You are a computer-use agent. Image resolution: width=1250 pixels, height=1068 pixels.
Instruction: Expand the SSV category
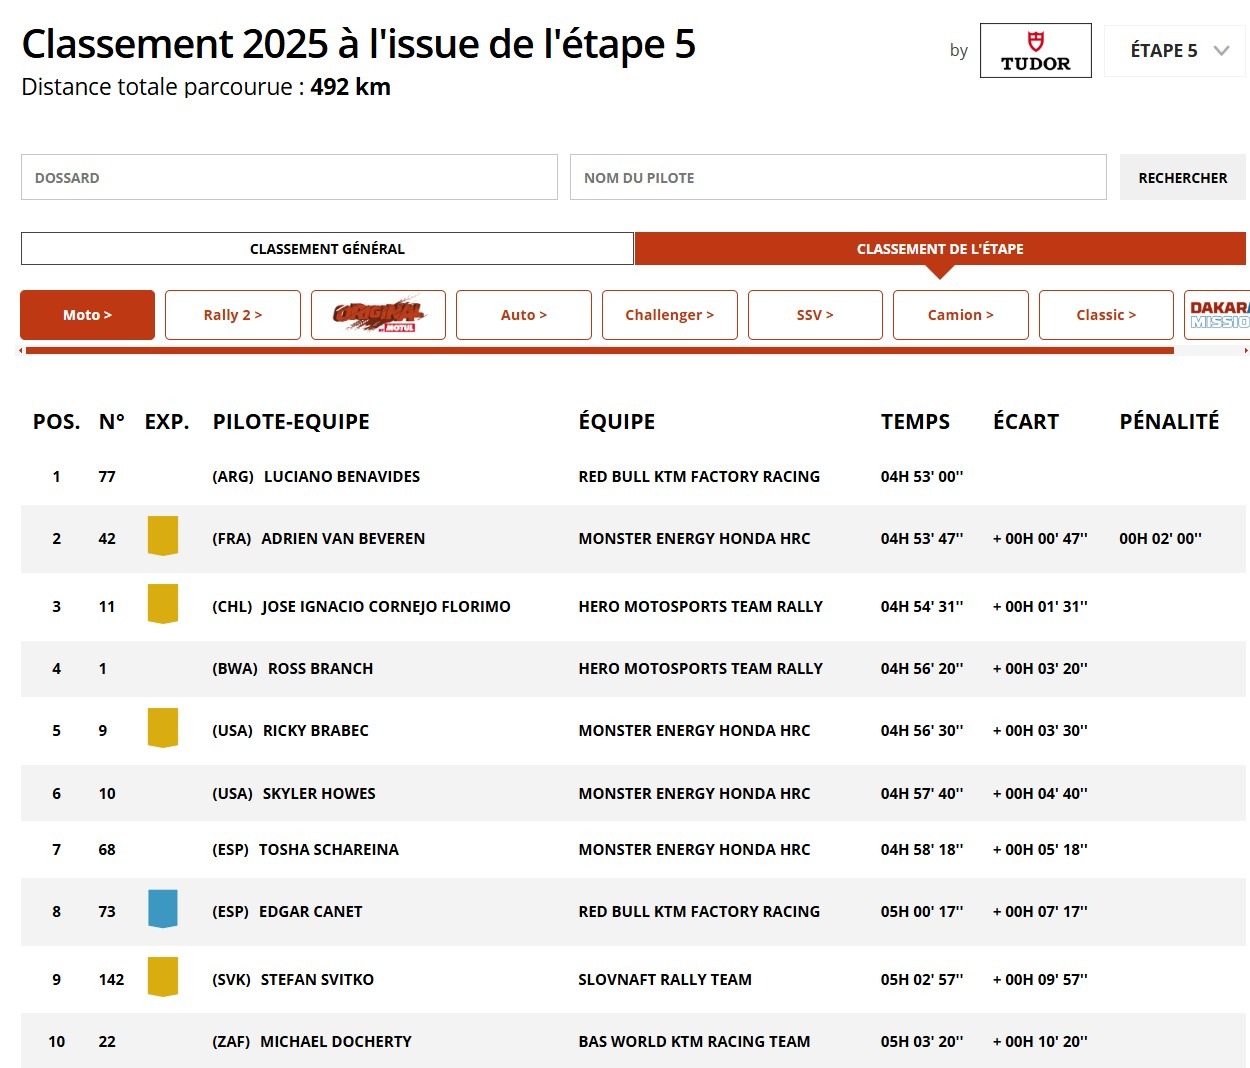tap(815, 314)
